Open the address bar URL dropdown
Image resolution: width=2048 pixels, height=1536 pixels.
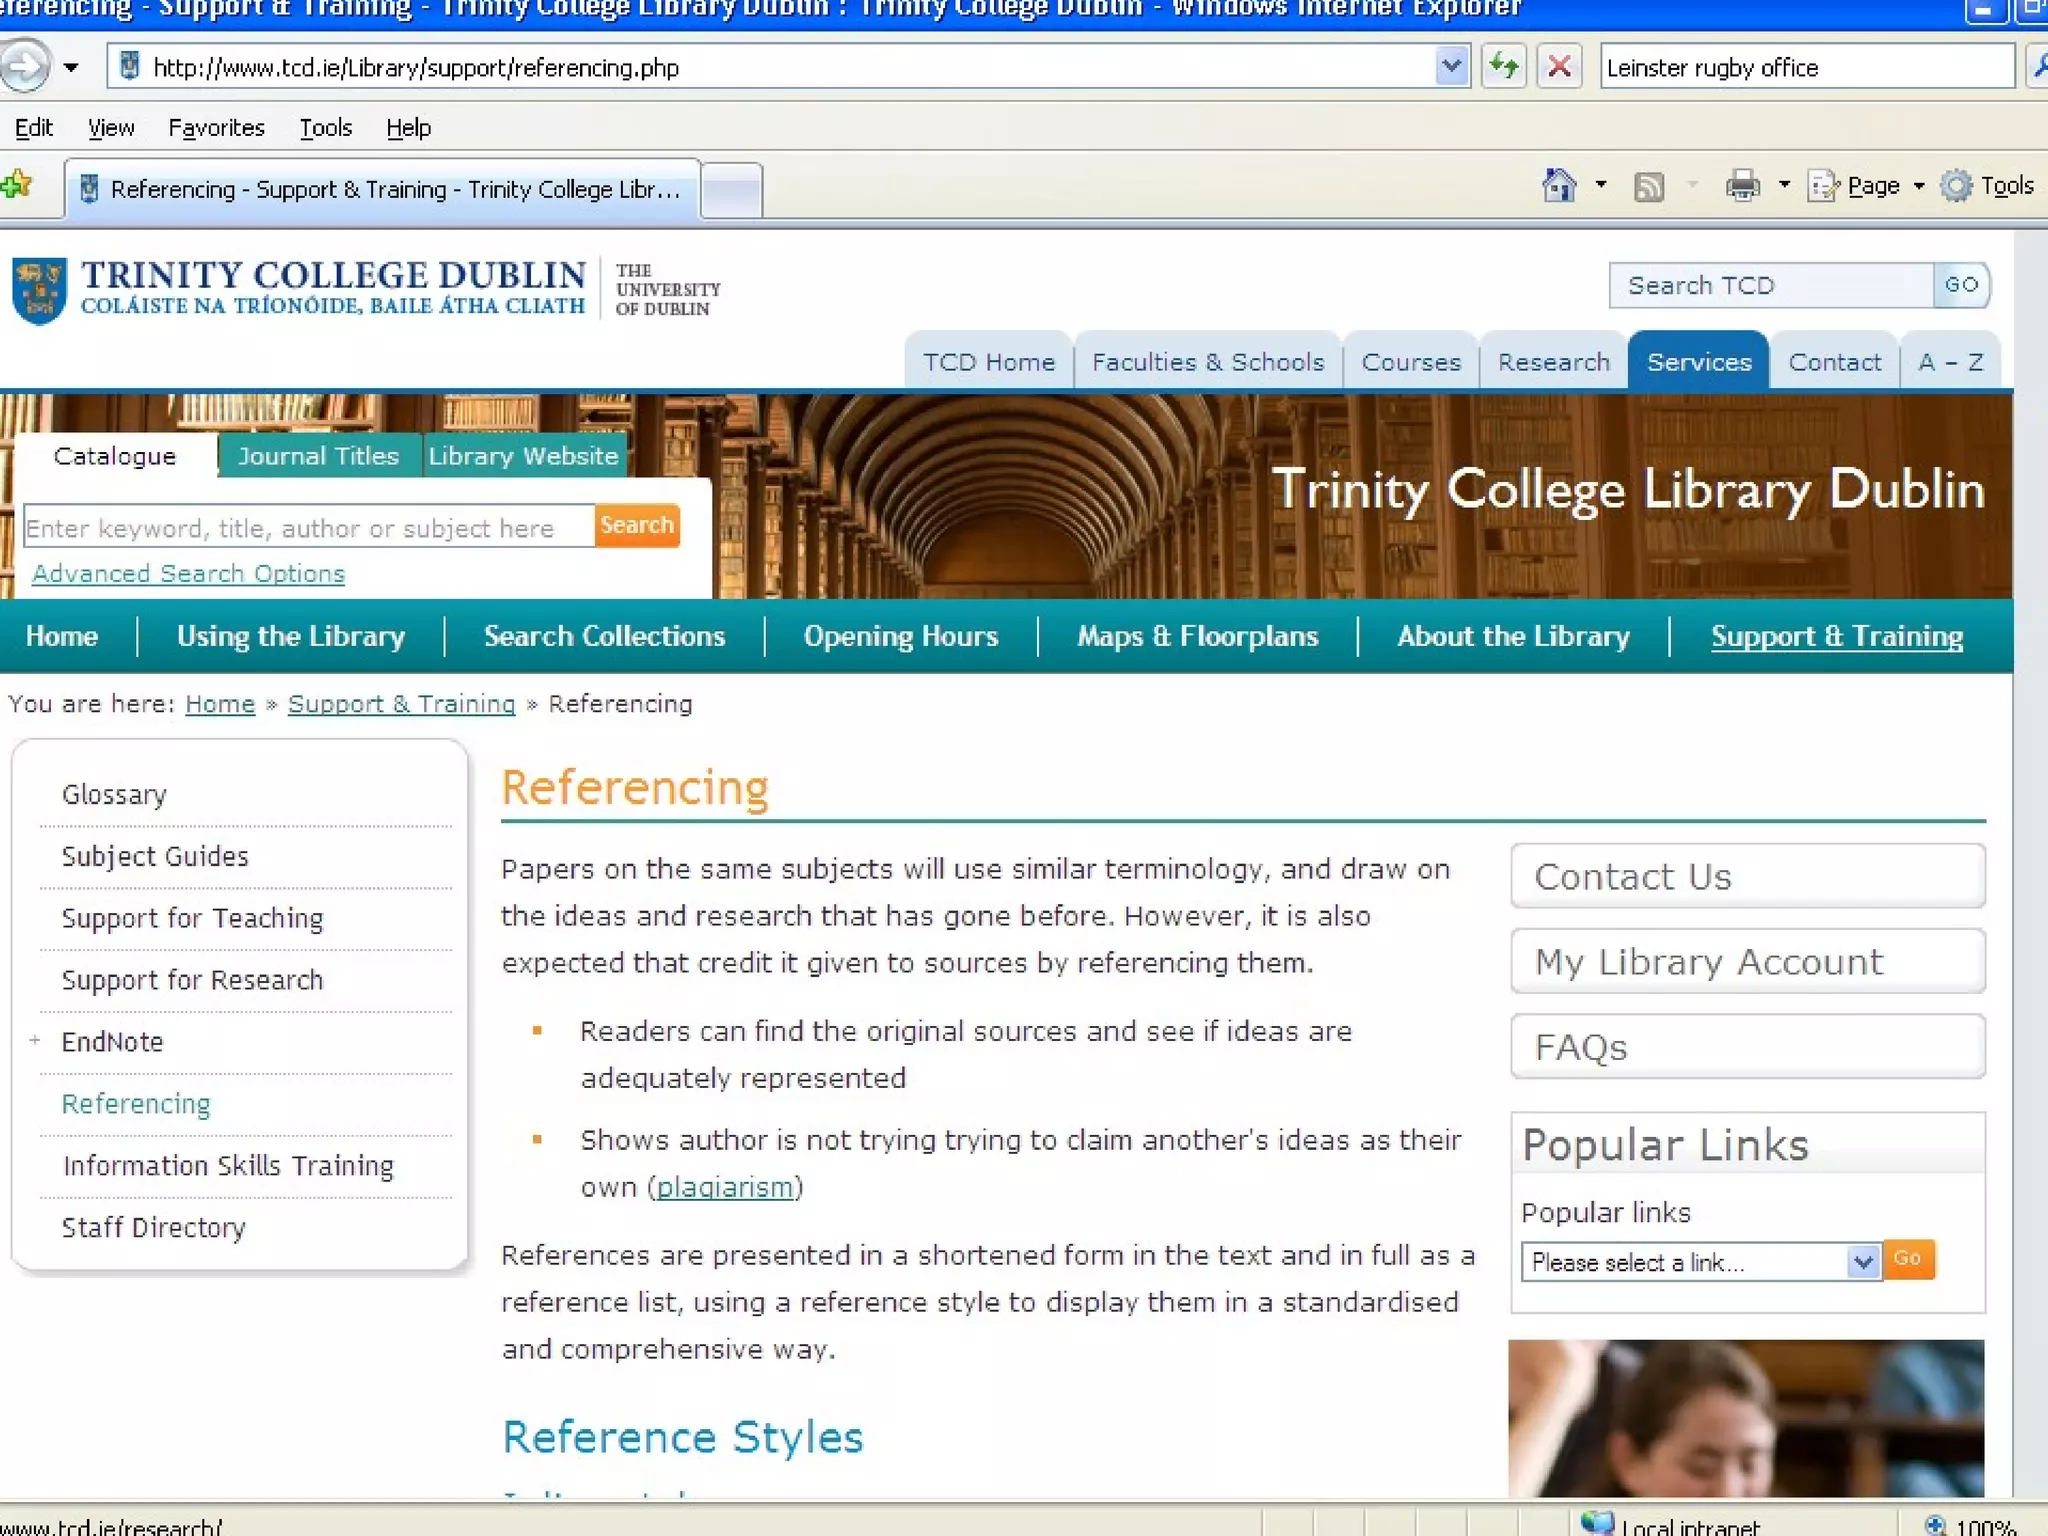[x=1451, y=67]
